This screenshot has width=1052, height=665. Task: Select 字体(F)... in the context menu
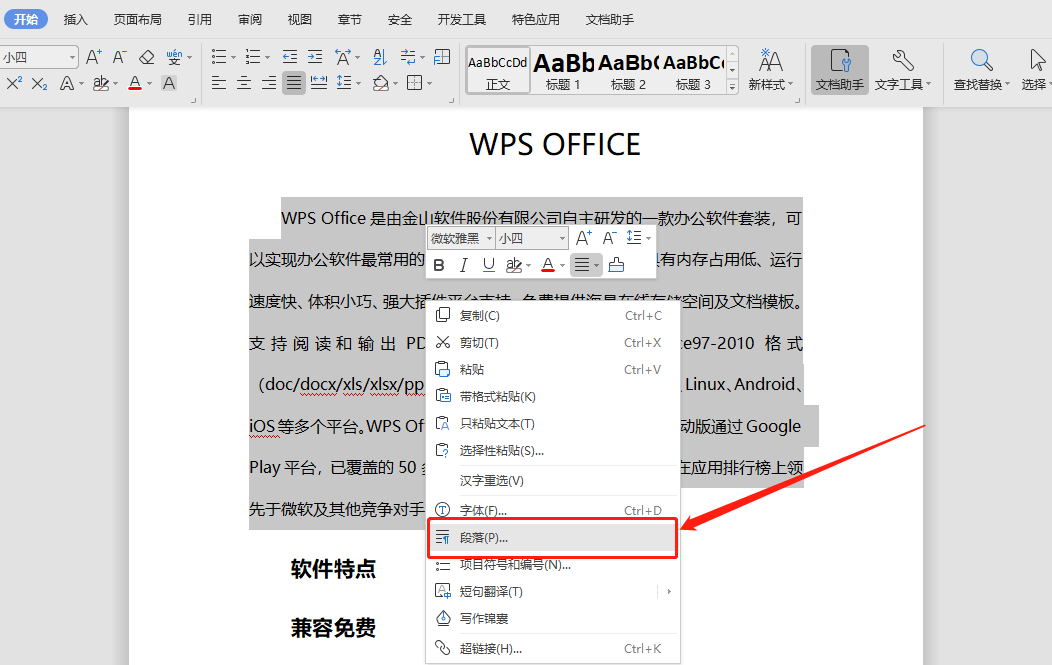[552, 511]
